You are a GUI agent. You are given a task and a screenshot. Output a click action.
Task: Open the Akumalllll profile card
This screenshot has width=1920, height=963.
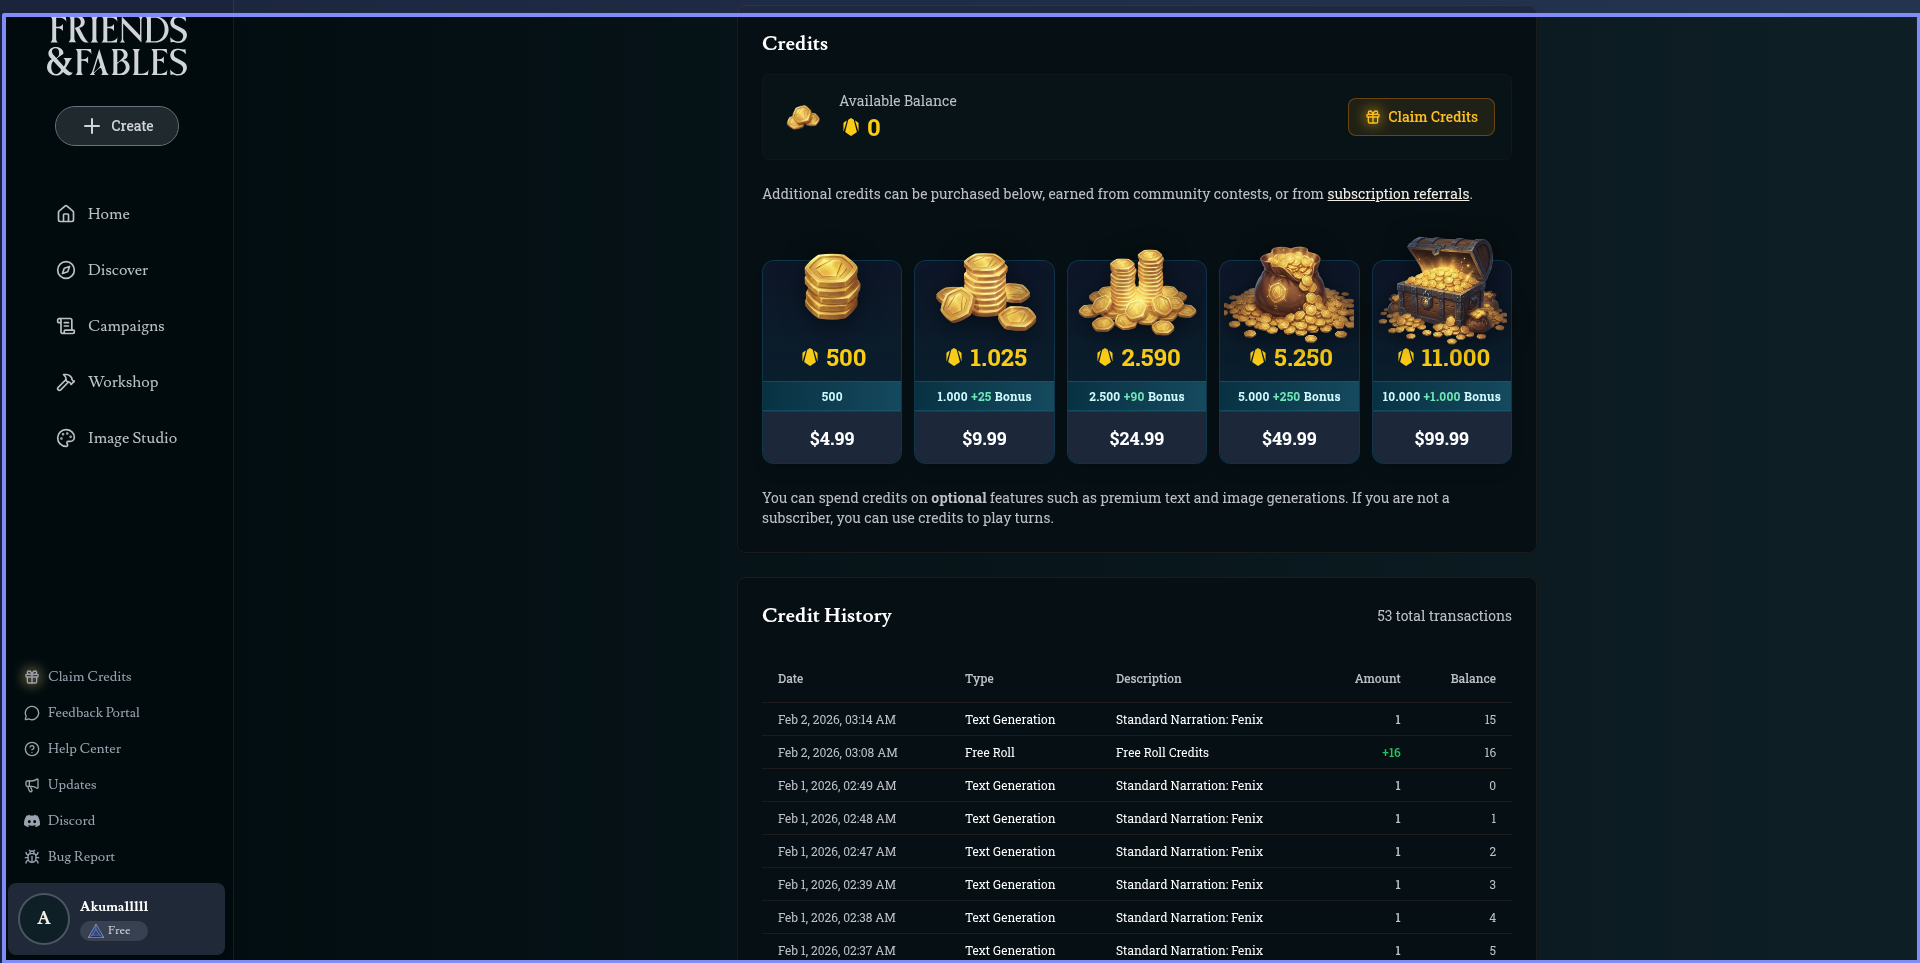116,918
